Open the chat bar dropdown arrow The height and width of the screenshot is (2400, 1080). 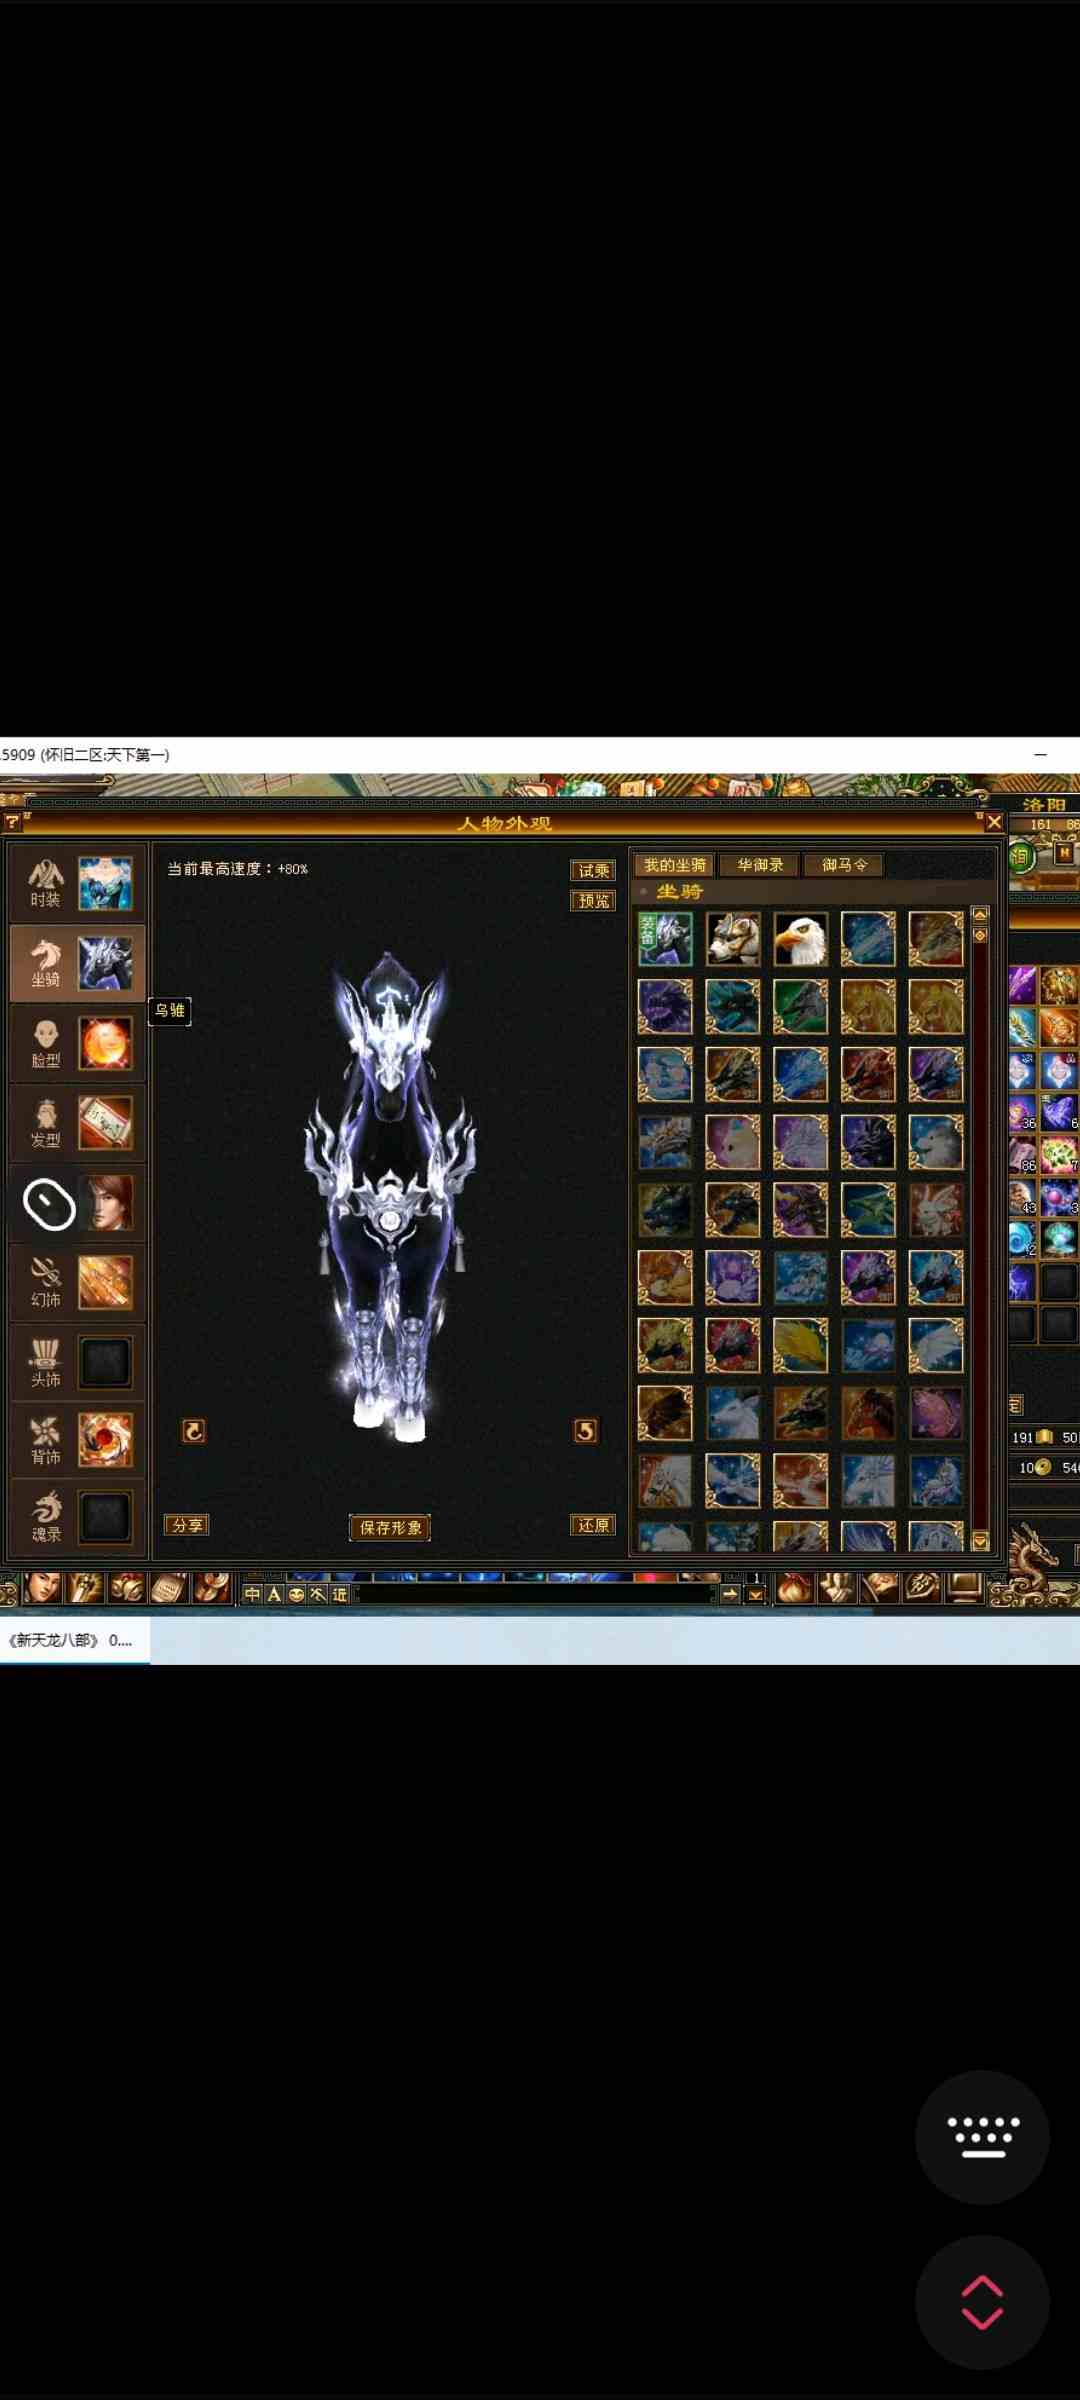pyautogui.click(x=756, y=1596)
